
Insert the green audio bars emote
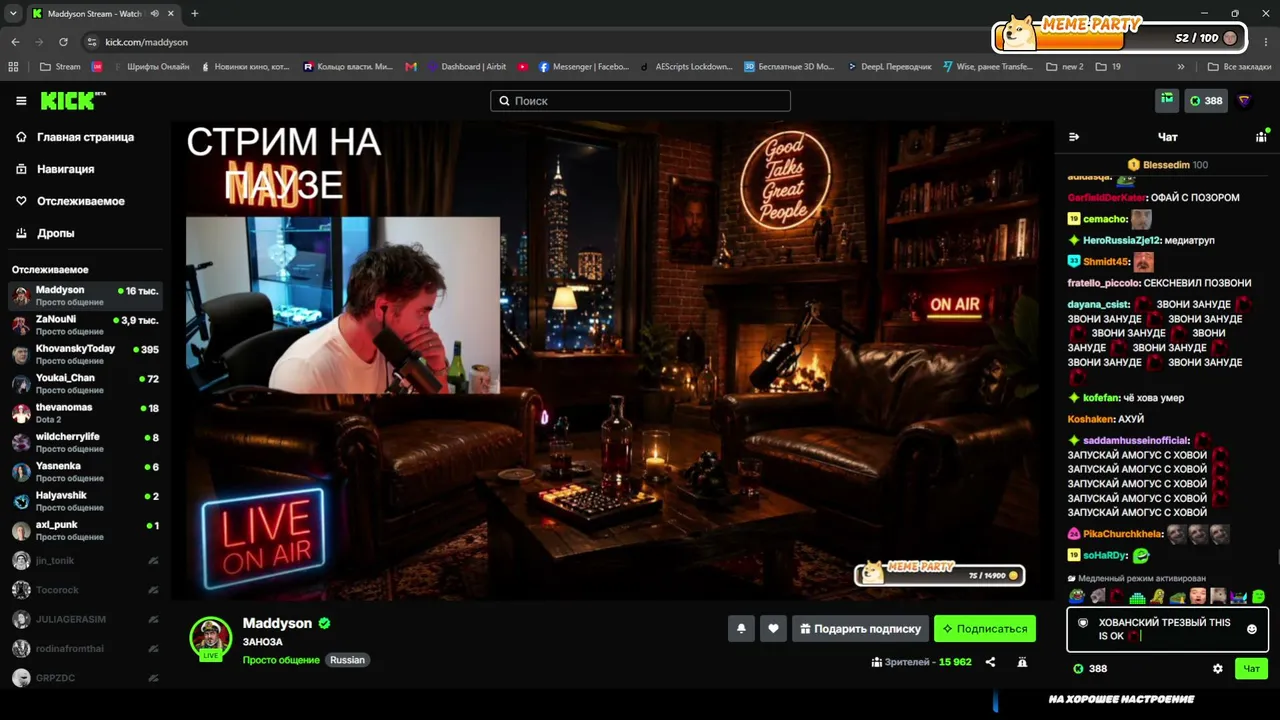pos(1137,597)
